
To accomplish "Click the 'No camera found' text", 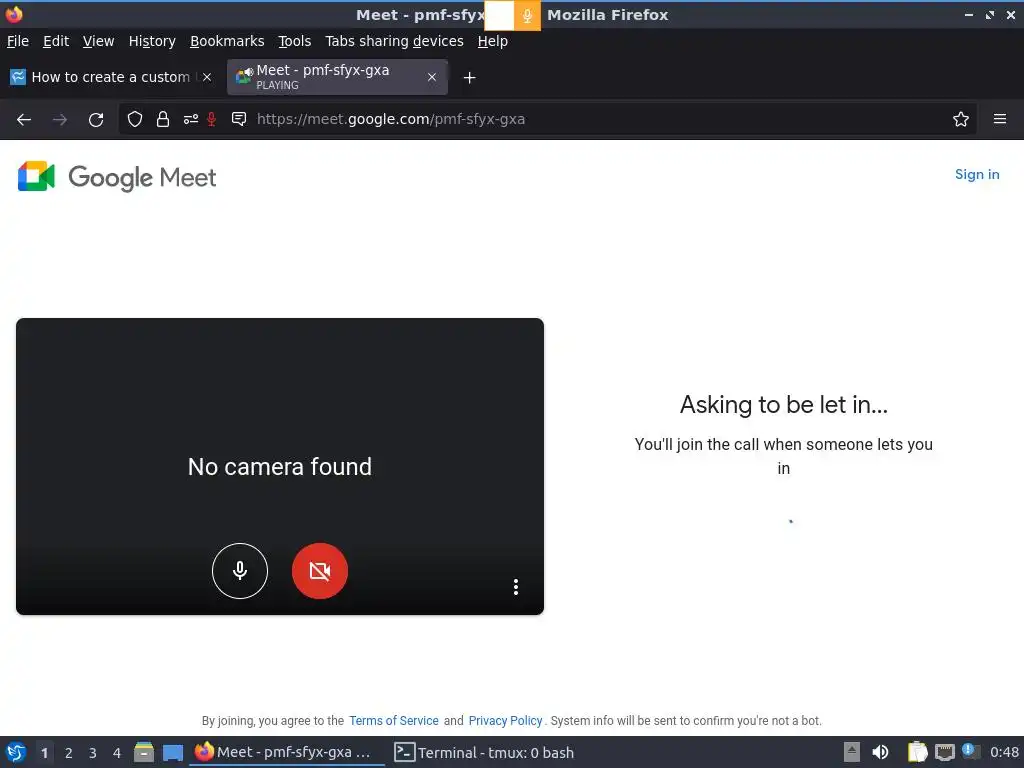I will [280, 467].
